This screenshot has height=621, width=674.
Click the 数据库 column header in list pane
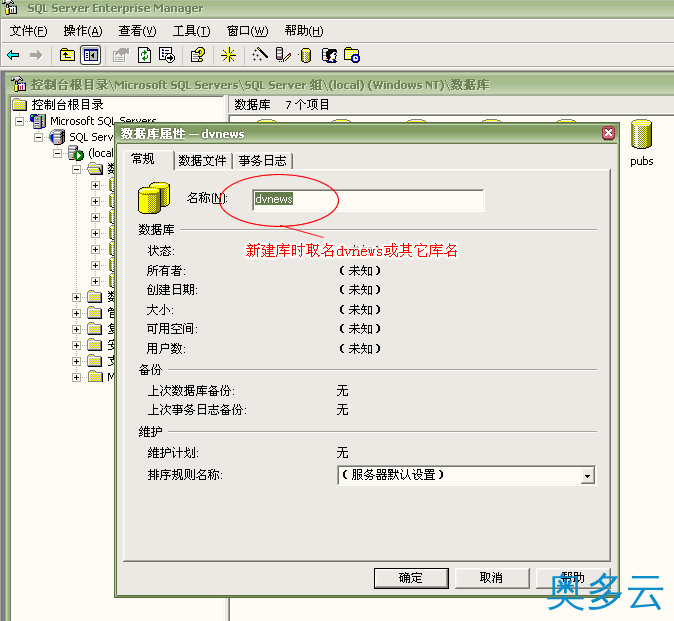(252, 104)
